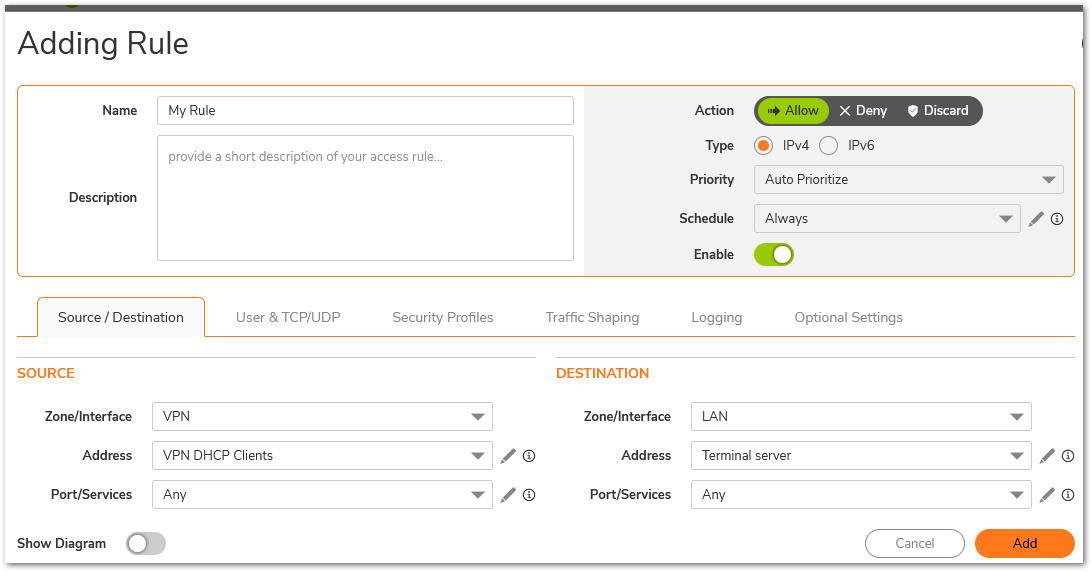Edit source Port/Services with pencil icon
The image size is (1092, 572).
click(508, 495)
